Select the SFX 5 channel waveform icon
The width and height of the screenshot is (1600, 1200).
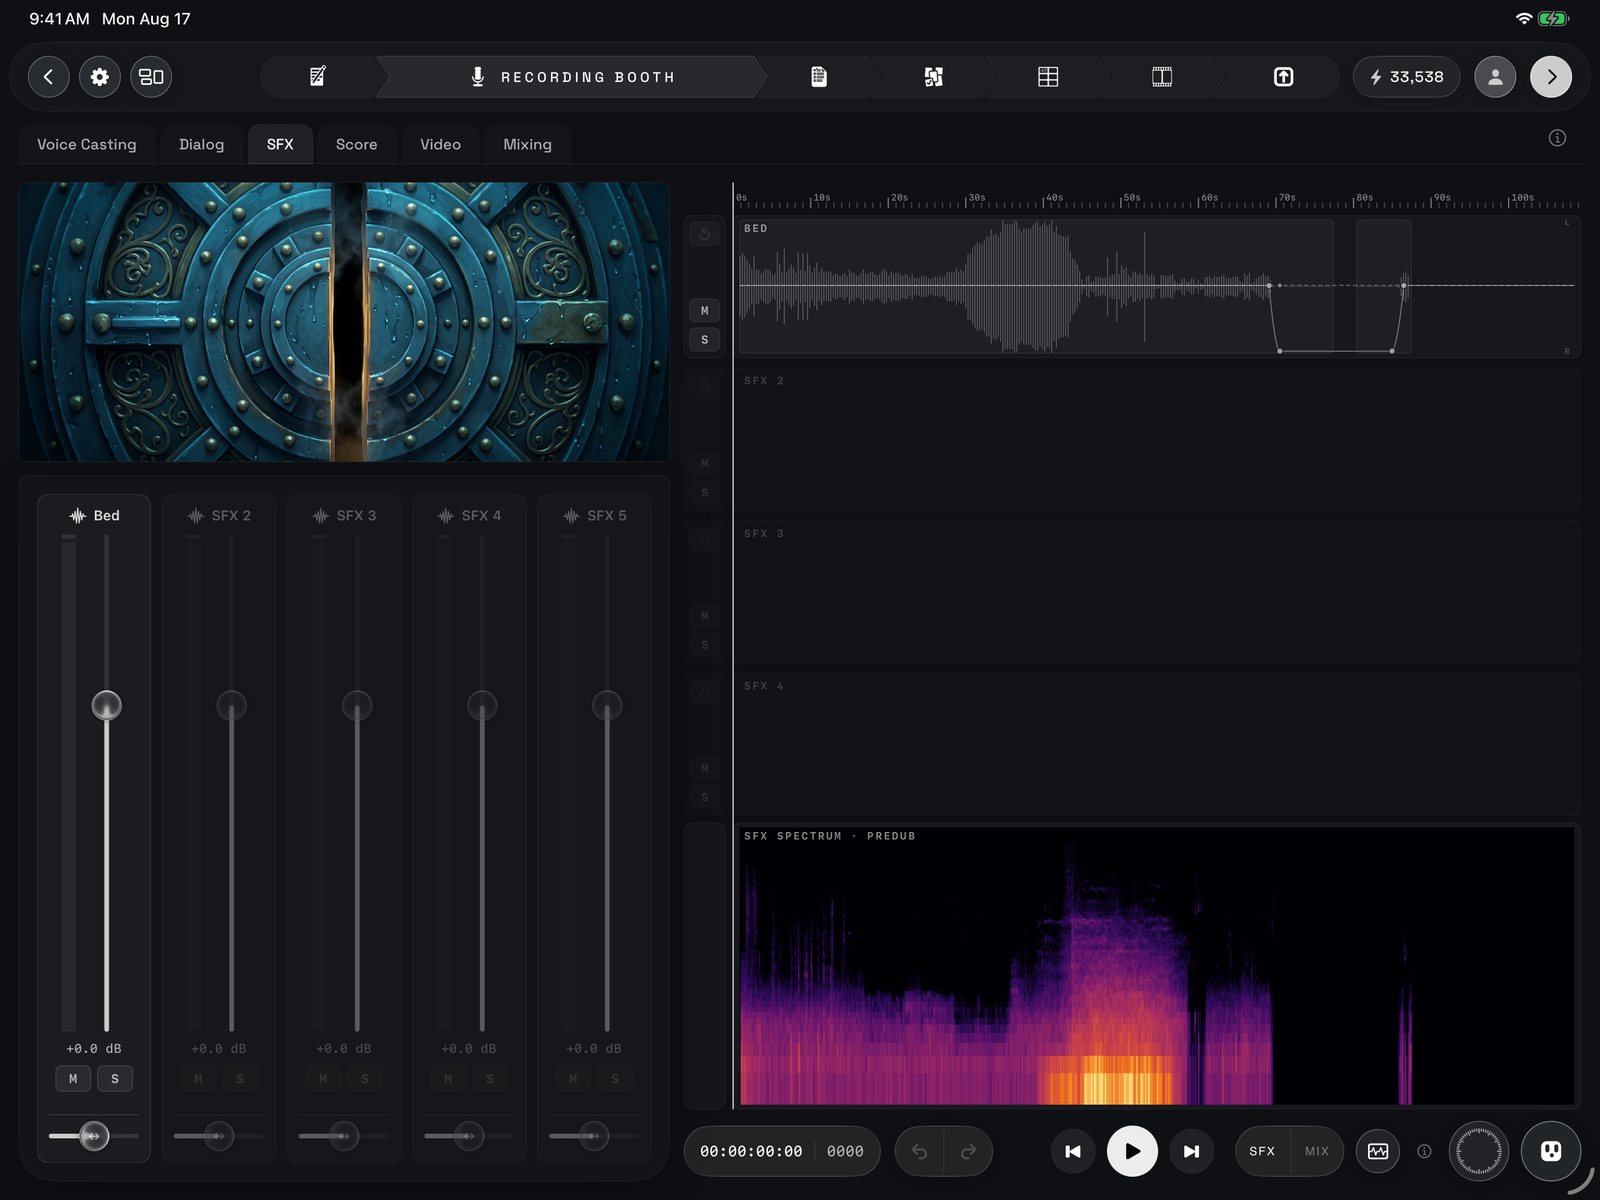point(570,516)
